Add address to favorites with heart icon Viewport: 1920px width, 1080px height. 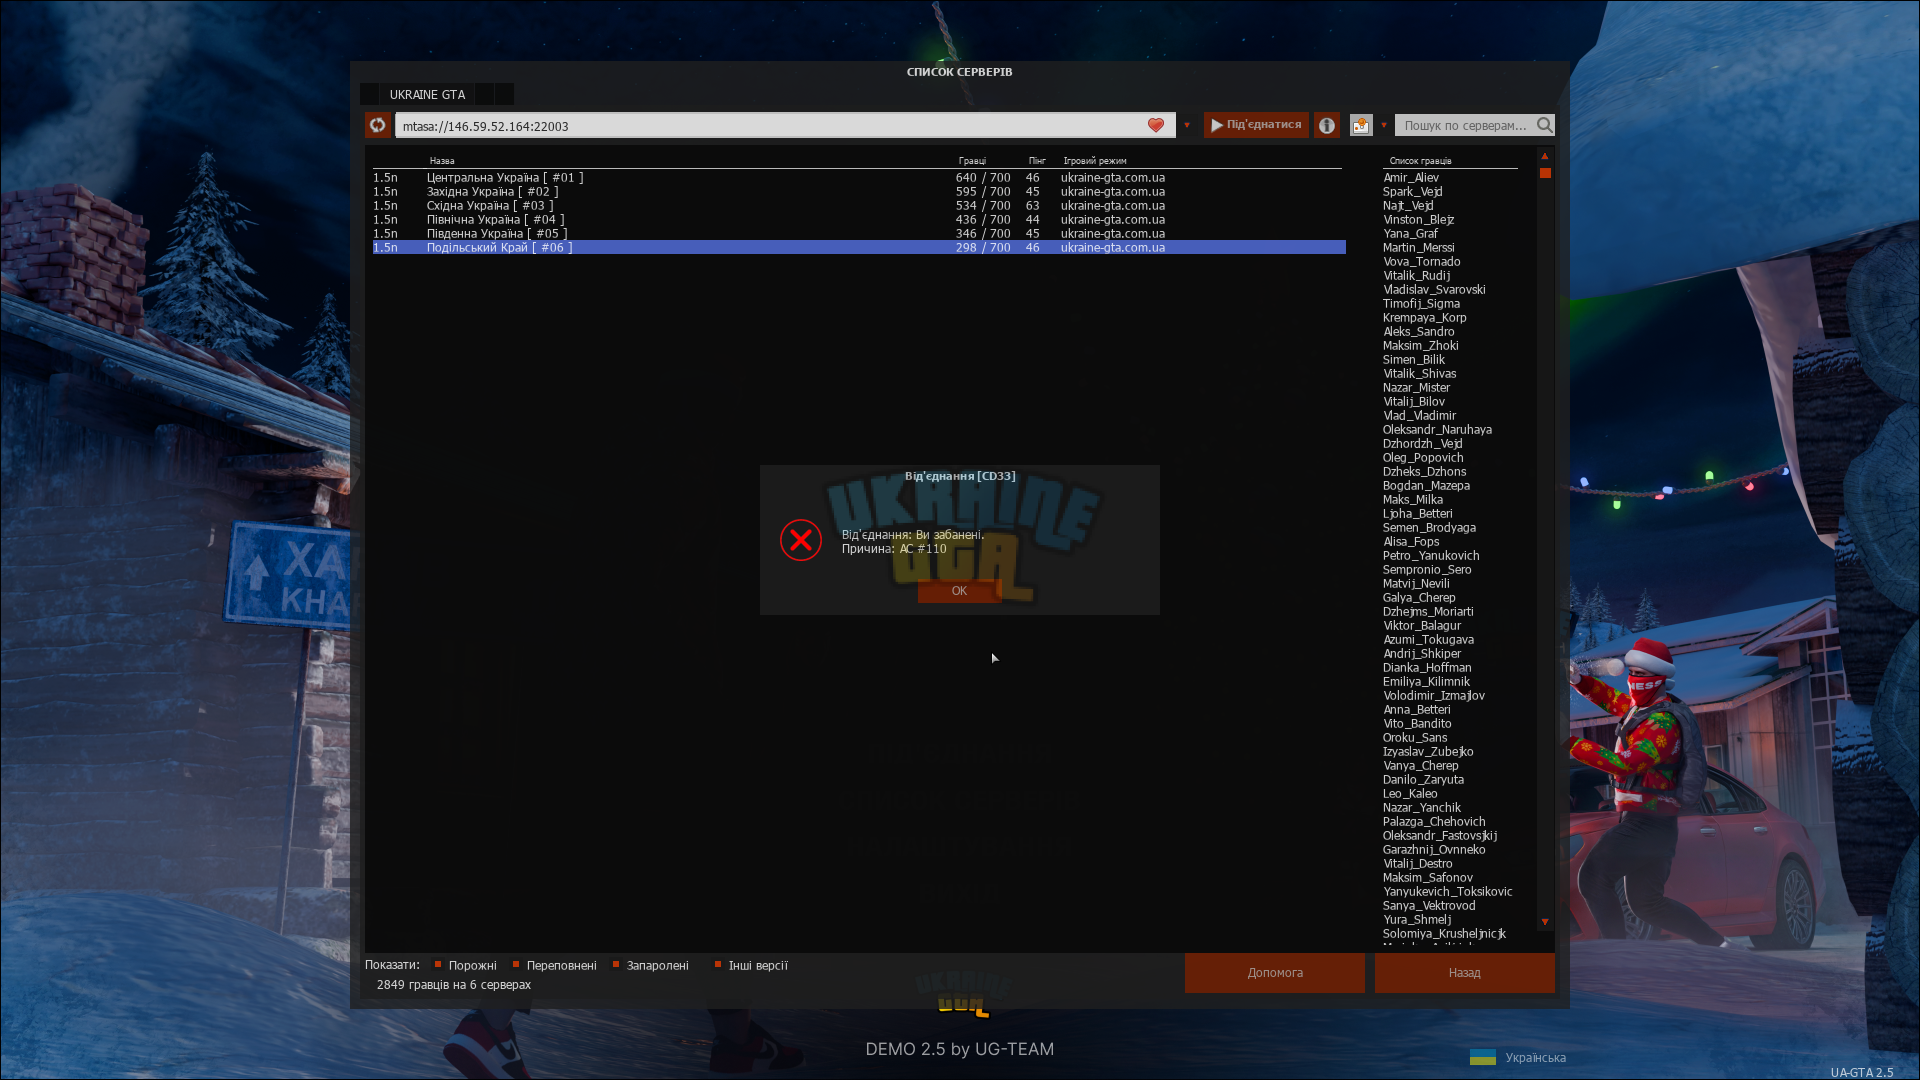[1156, 125]
